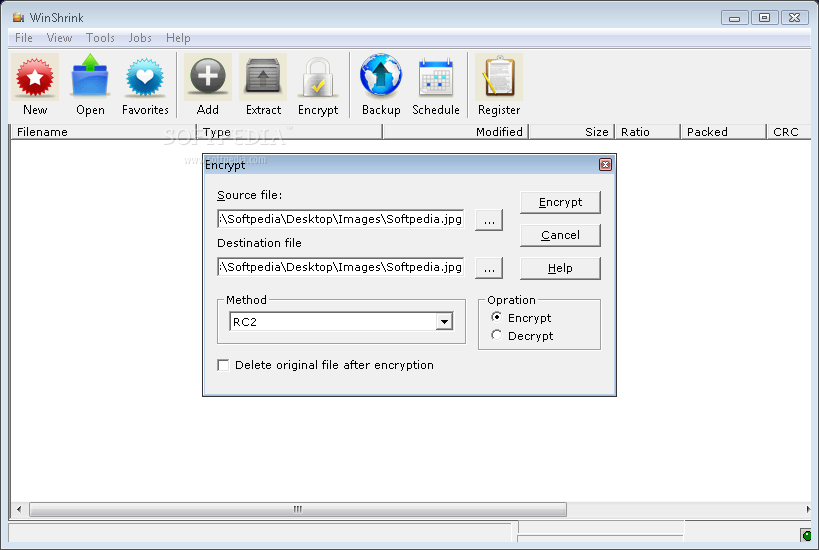The image size is (819, 550).
Task: Click the Encrypt padlock toolbar icon
Action: (318, 77)
